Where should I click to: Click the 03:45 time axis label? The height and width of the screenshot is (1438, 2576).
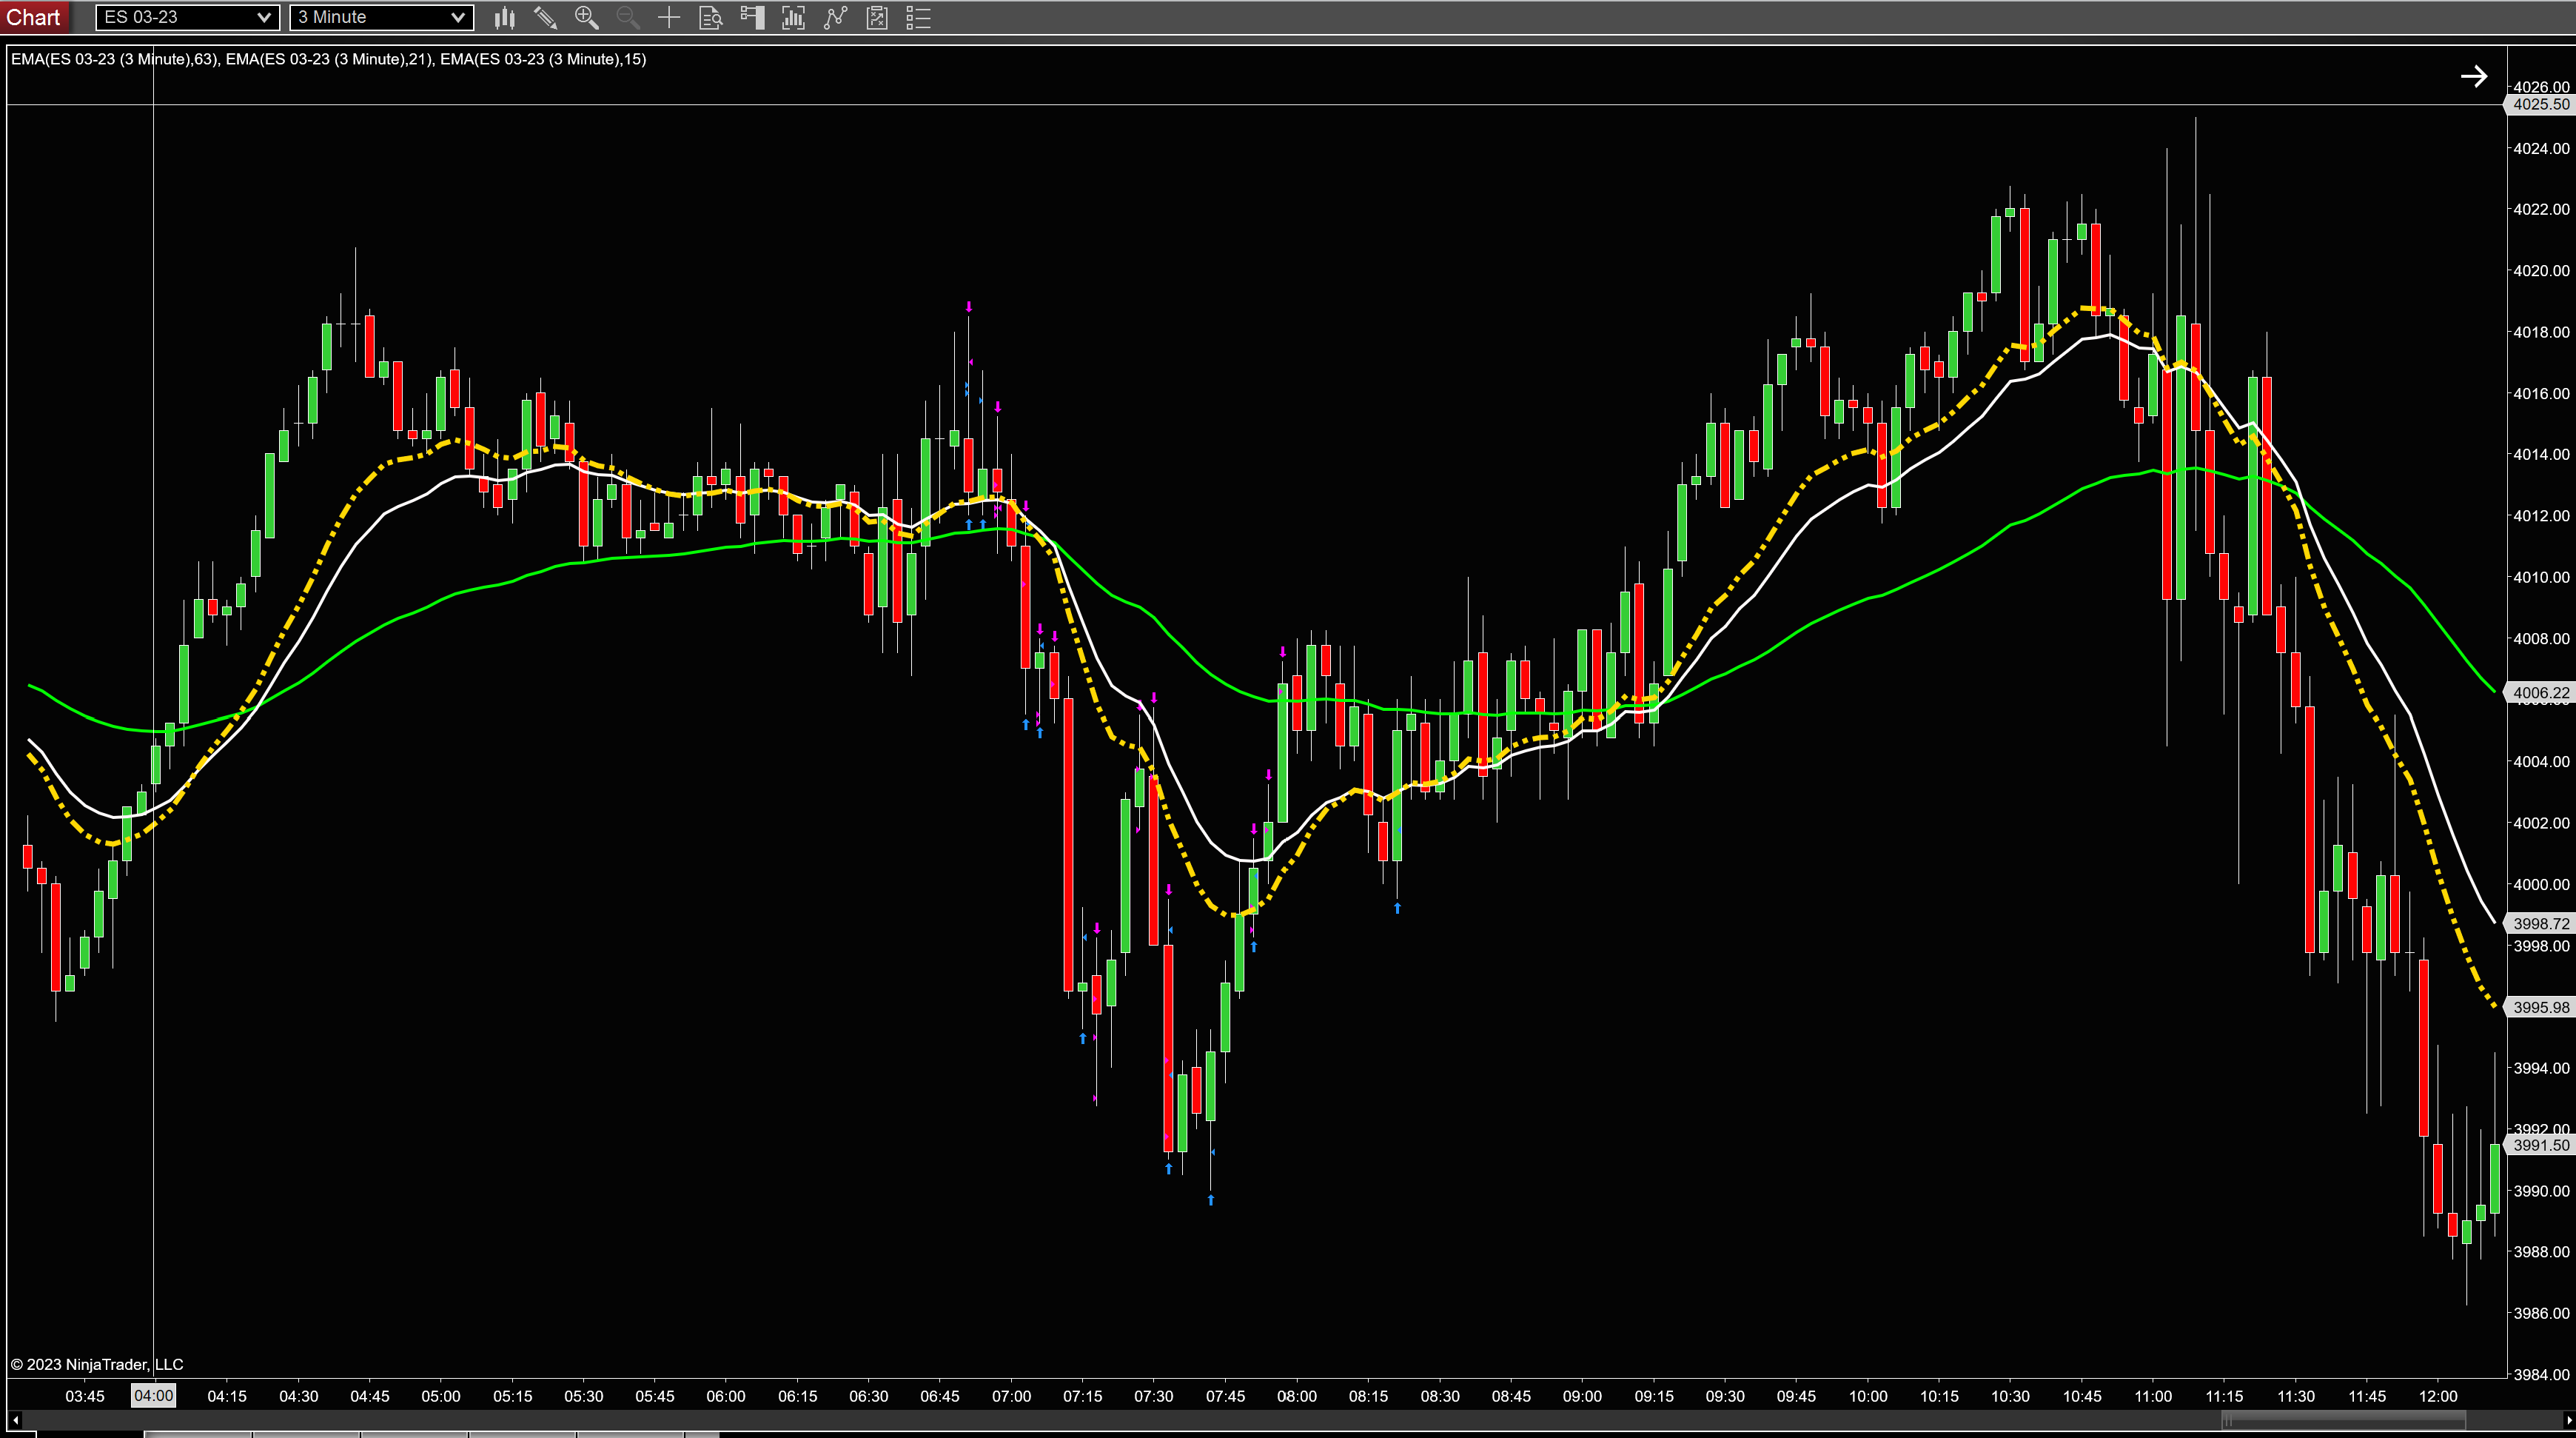(x=85, y=1396)
